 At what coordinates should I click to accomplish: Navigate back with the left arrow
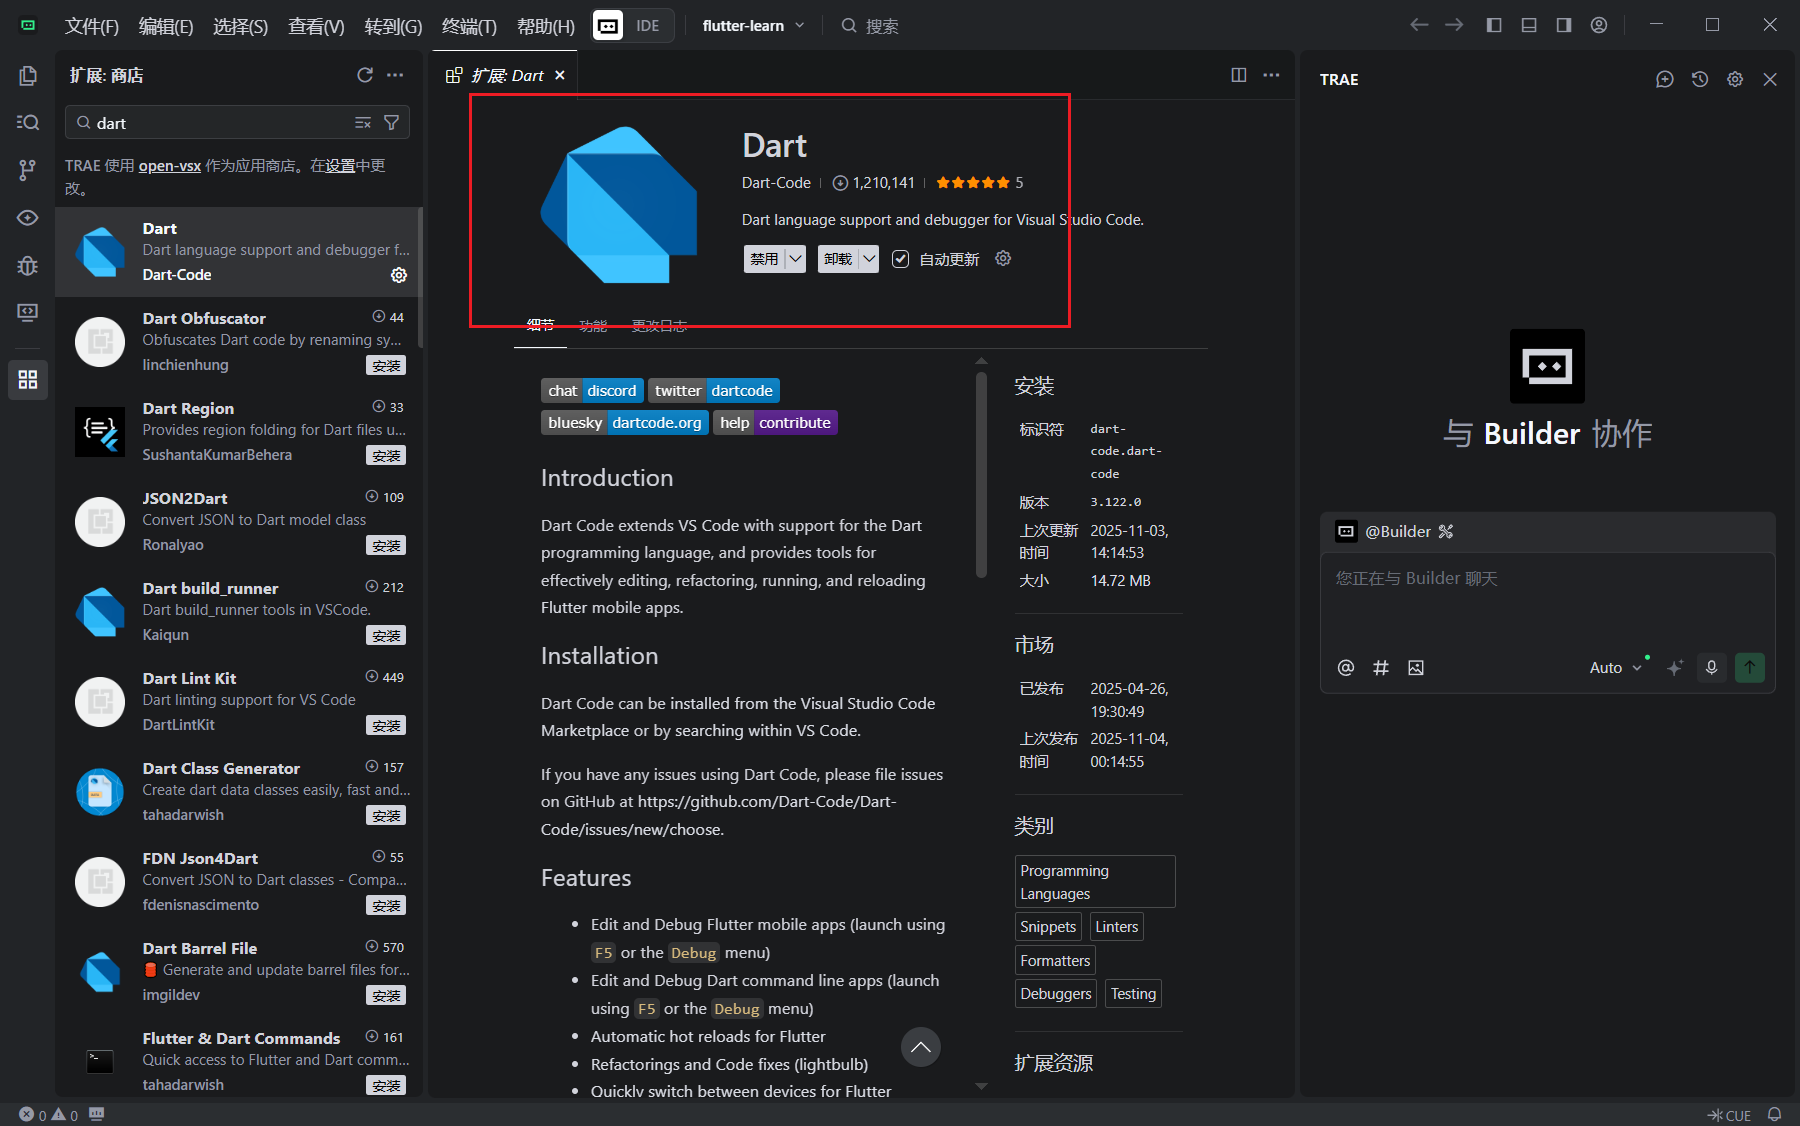[x=1419, y=25]
